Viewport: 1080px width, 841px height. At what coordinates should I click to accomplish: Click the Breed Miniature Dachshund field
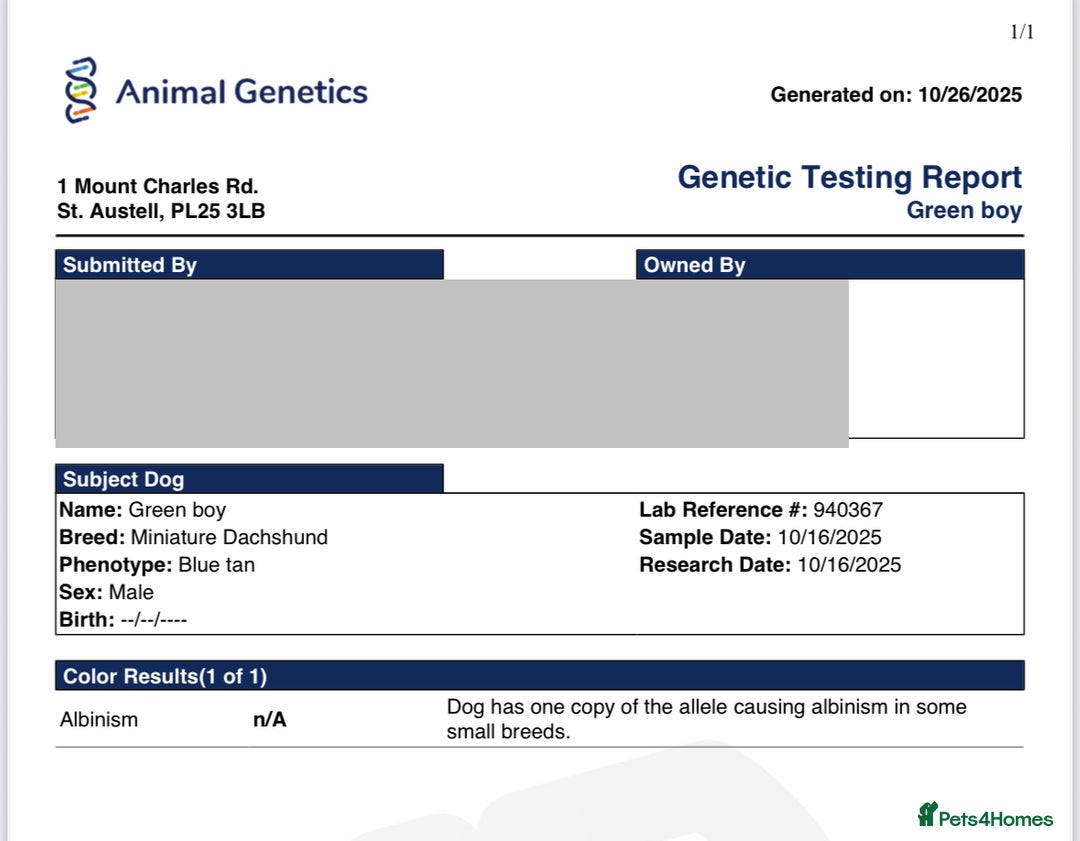(194, 537)
